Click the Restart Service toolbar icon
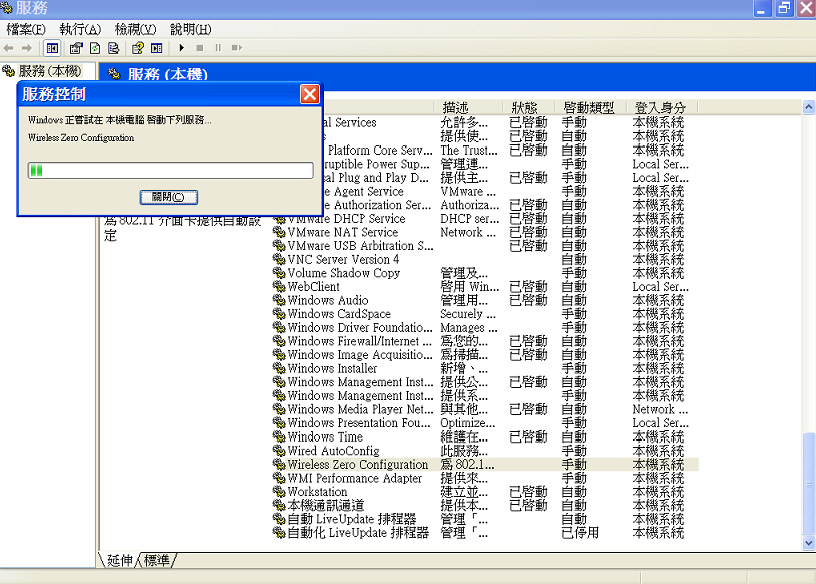This screenshot has width=816, height=584. tap(237, 48)
